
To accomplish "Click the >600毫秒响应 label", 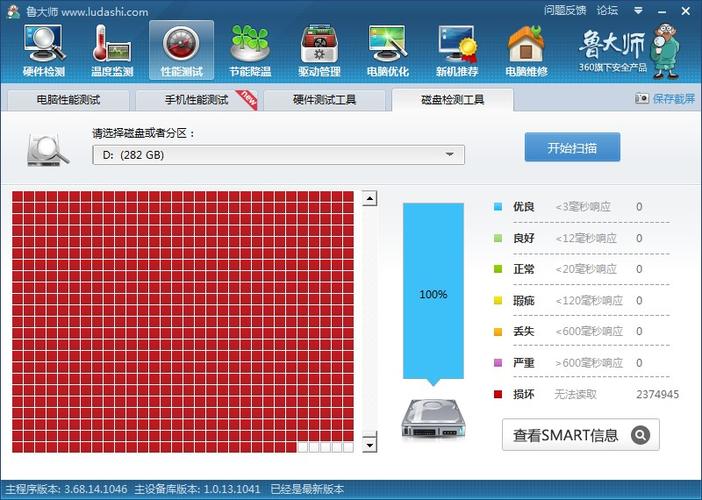I will click(x=589, y=363).
